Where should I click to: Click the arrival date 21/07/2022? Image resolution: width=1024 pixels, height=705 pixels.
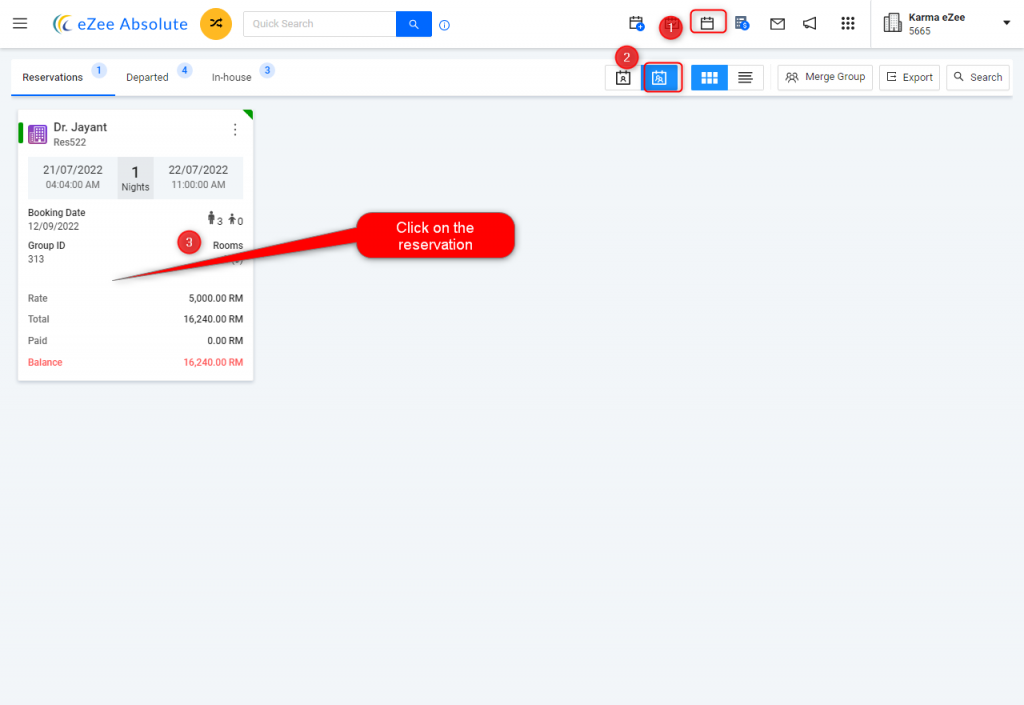72,170
